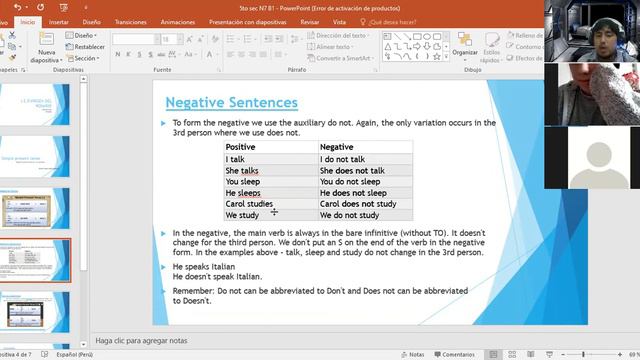Select the down block arrow shape
Viewport: 640px width, 360px height.
[x=427, y=47]
